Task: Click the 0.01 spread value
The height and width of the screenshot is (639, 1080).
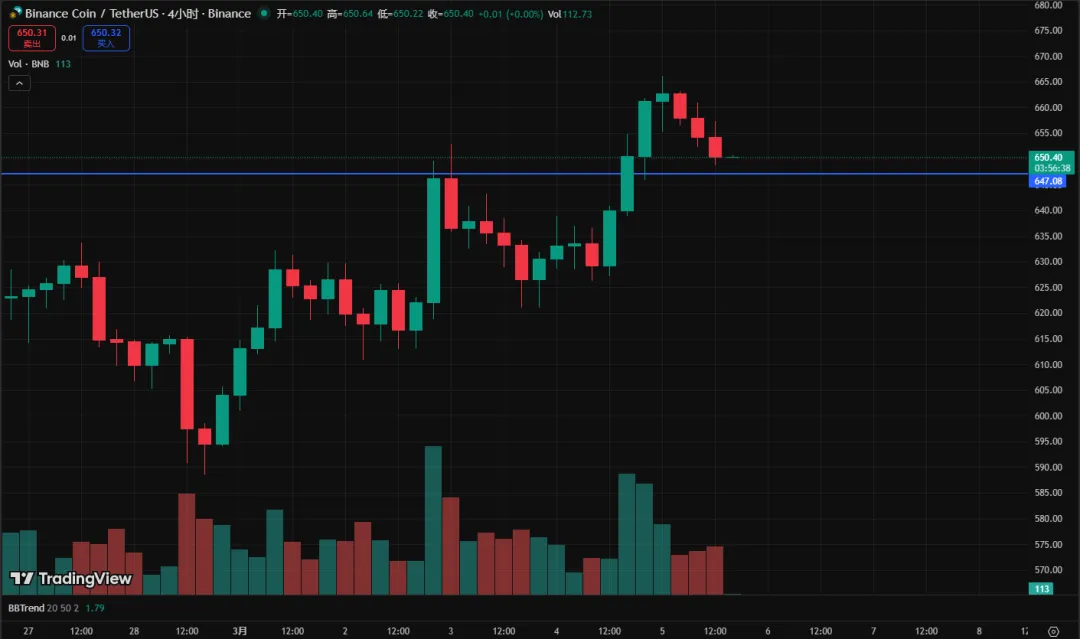Action: (x=69, y=38)
